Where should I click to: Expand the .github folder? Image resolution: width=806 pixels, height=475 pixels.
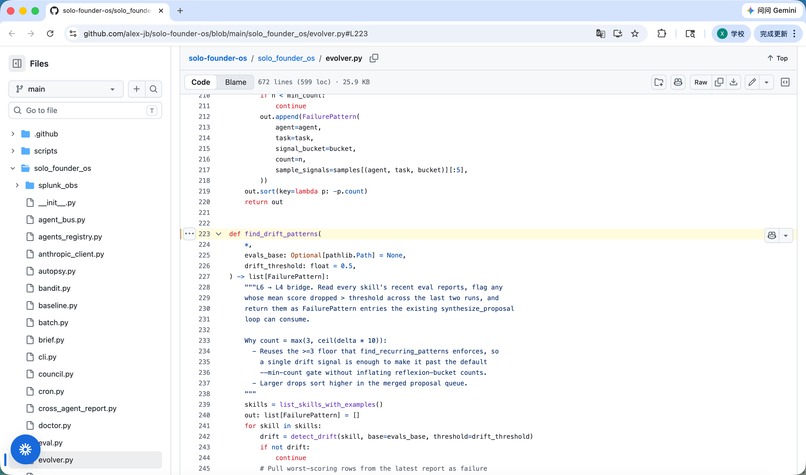click(x=13, y=134)
